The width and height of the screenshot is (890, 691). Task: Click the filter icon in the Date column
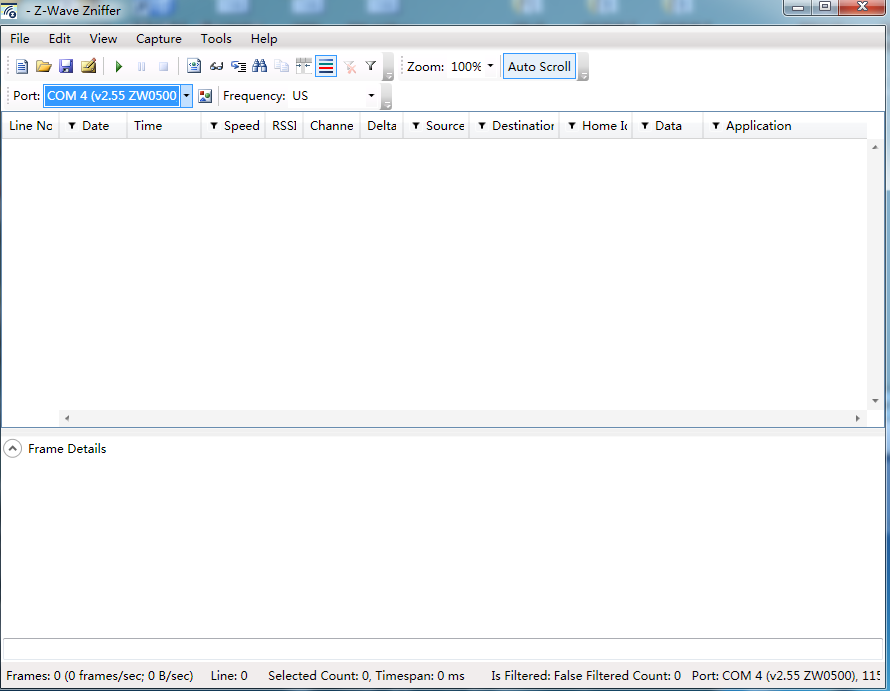(72, 125)
